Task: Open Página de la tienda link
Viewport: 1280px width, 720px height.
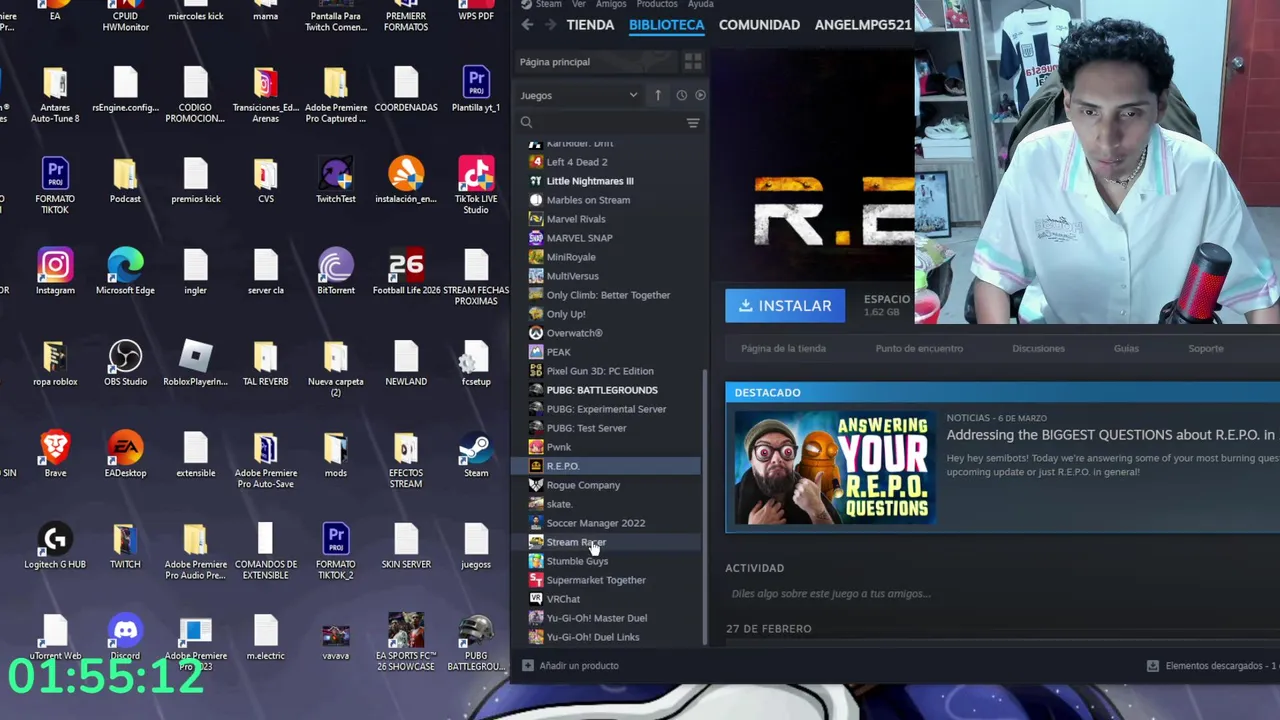Action: click(783, 349)
